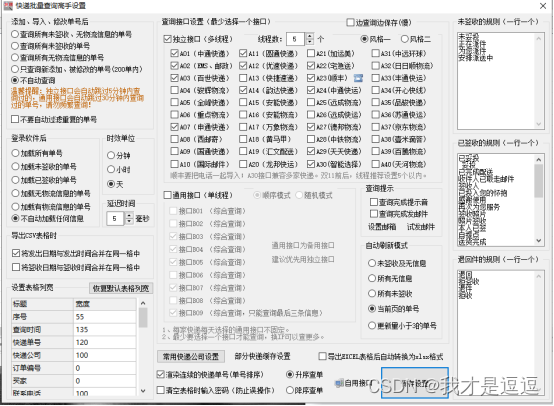Click the app icon in title bar

(8, 6)
